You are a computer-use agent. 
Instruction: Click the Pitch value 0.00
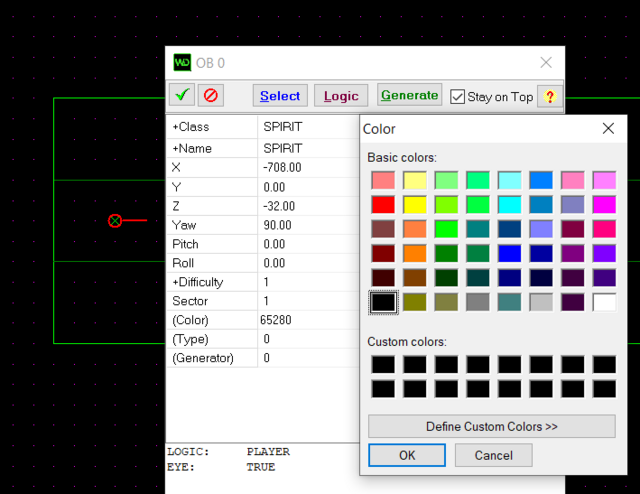click(274, 244)
